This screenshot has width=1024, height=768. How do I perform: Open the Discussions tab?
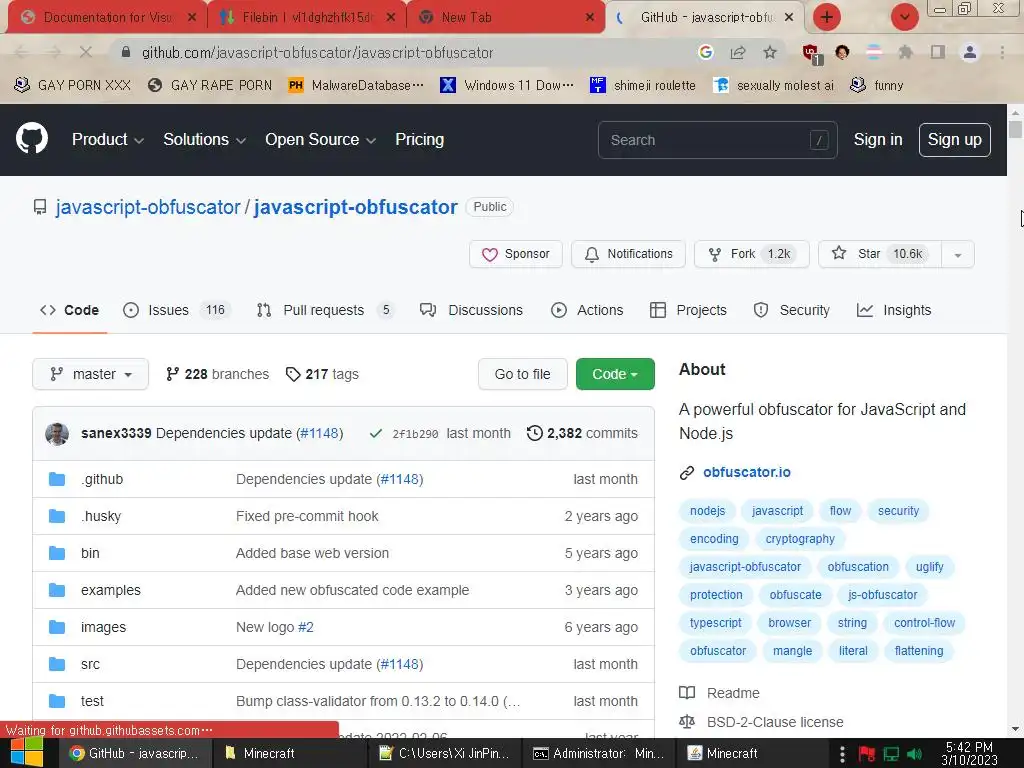coord(471,310)
